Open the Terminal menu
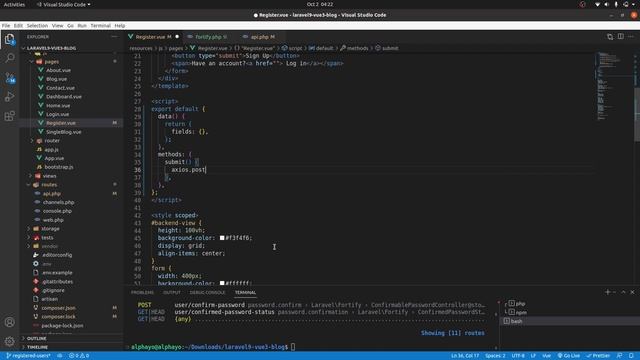640x360 pixels. coord(100,25)
